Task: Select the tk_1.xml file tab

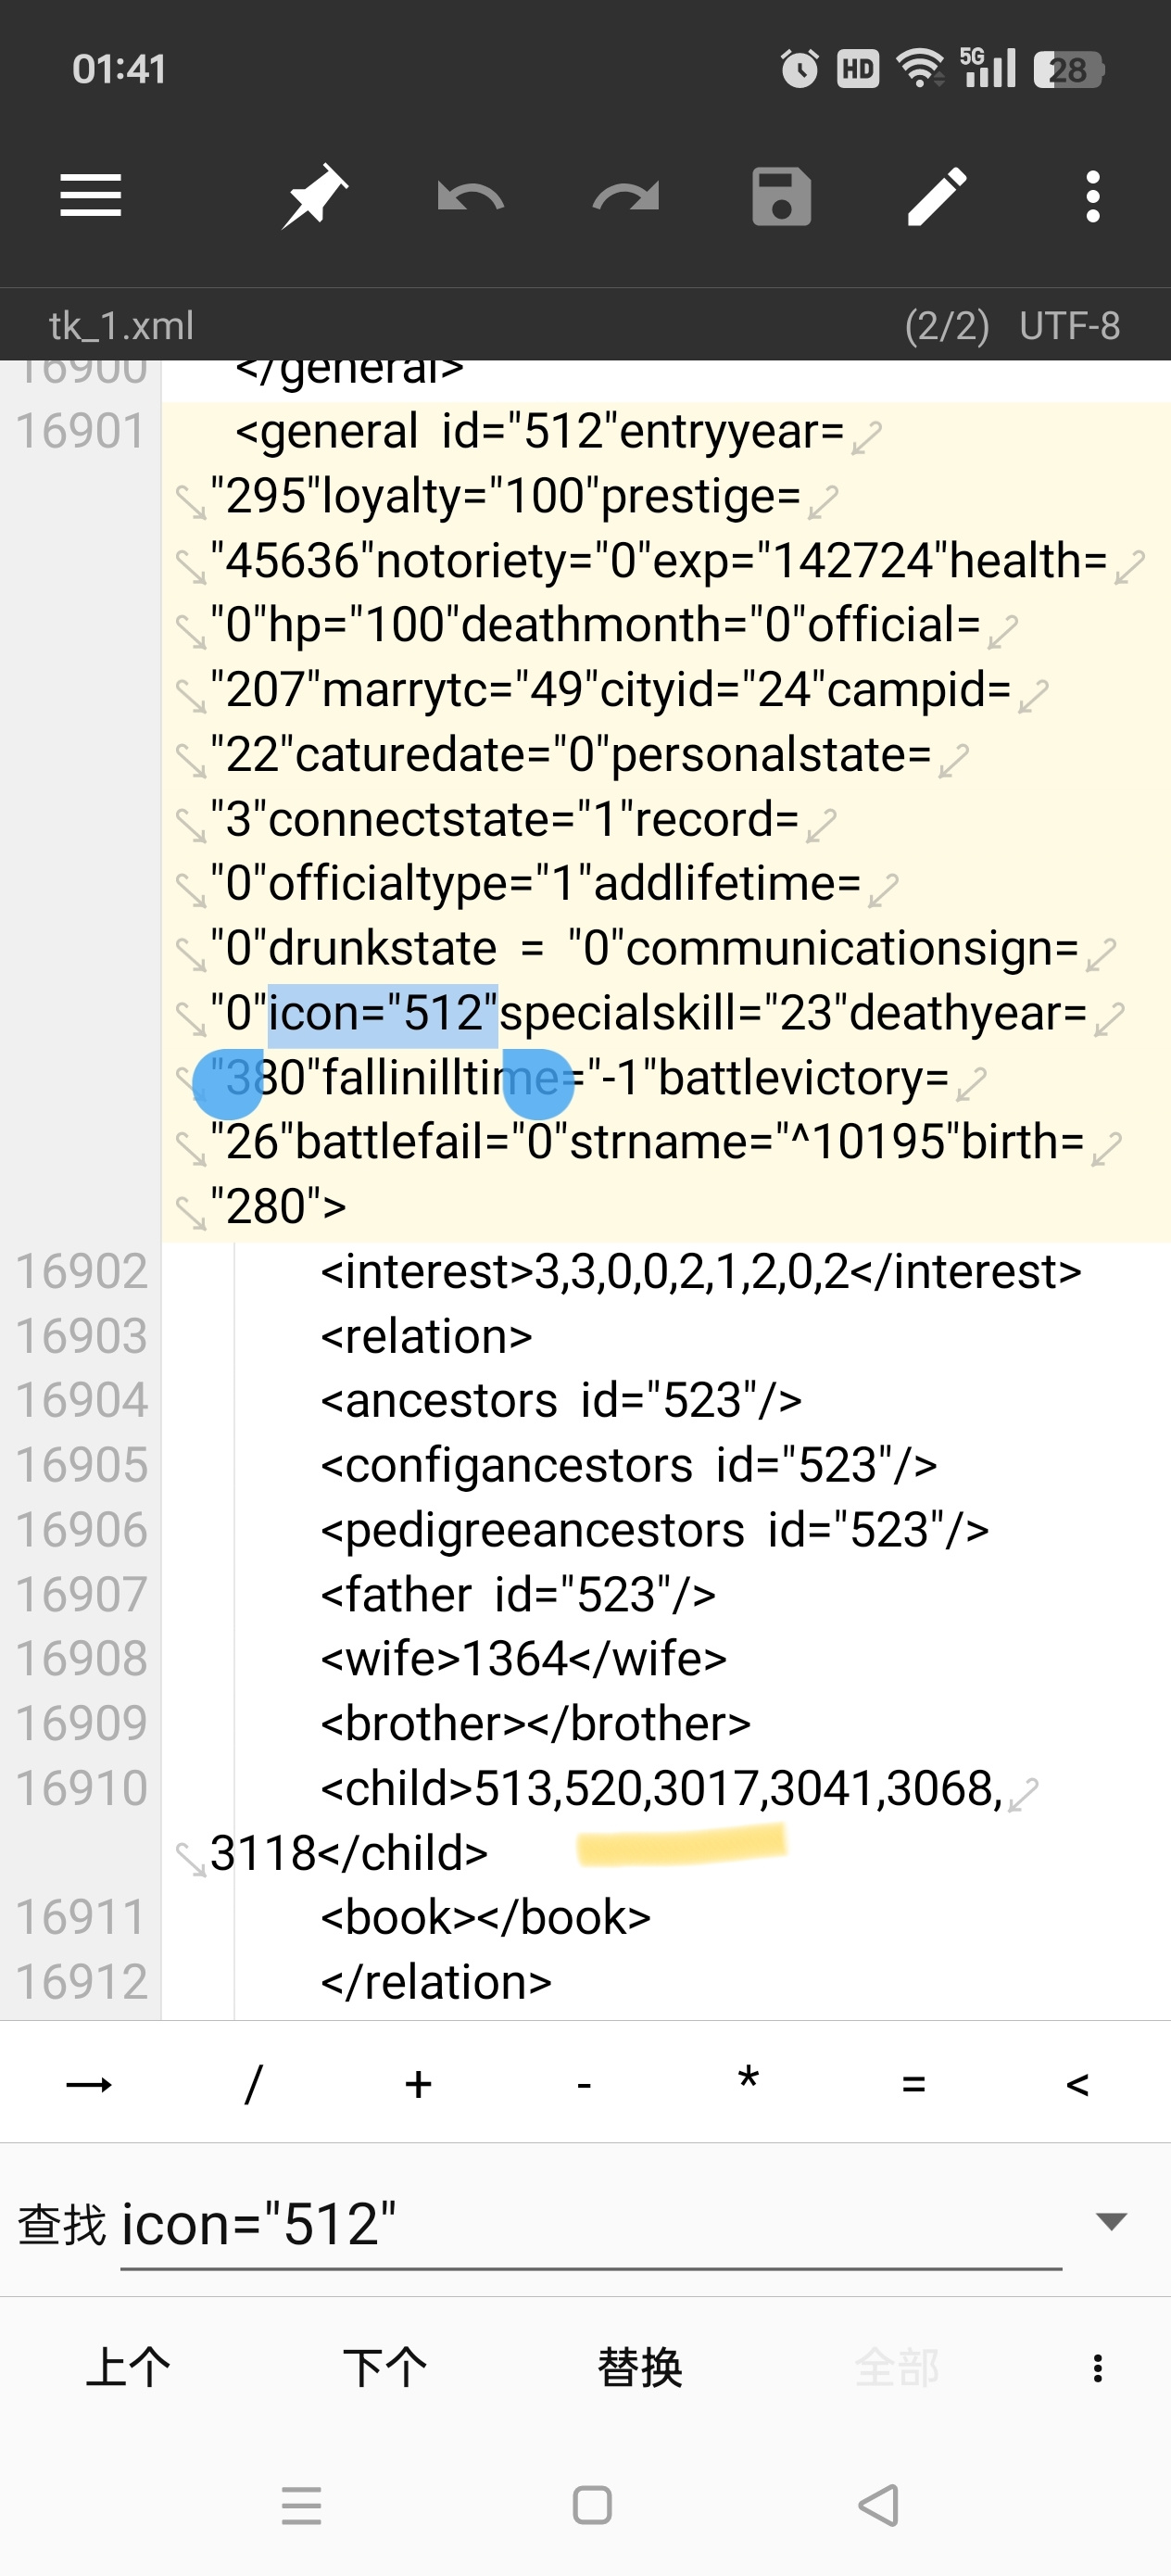Action: tap(121, 326)
